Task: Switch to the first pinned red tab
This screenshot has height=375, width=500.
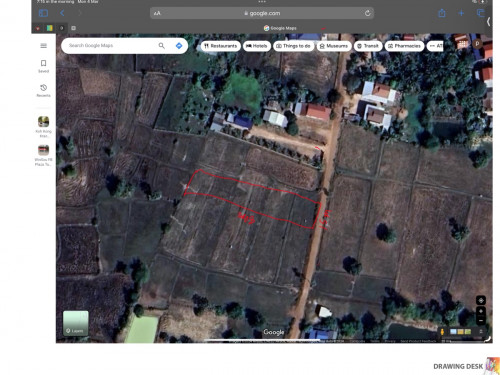Action: 38,28
